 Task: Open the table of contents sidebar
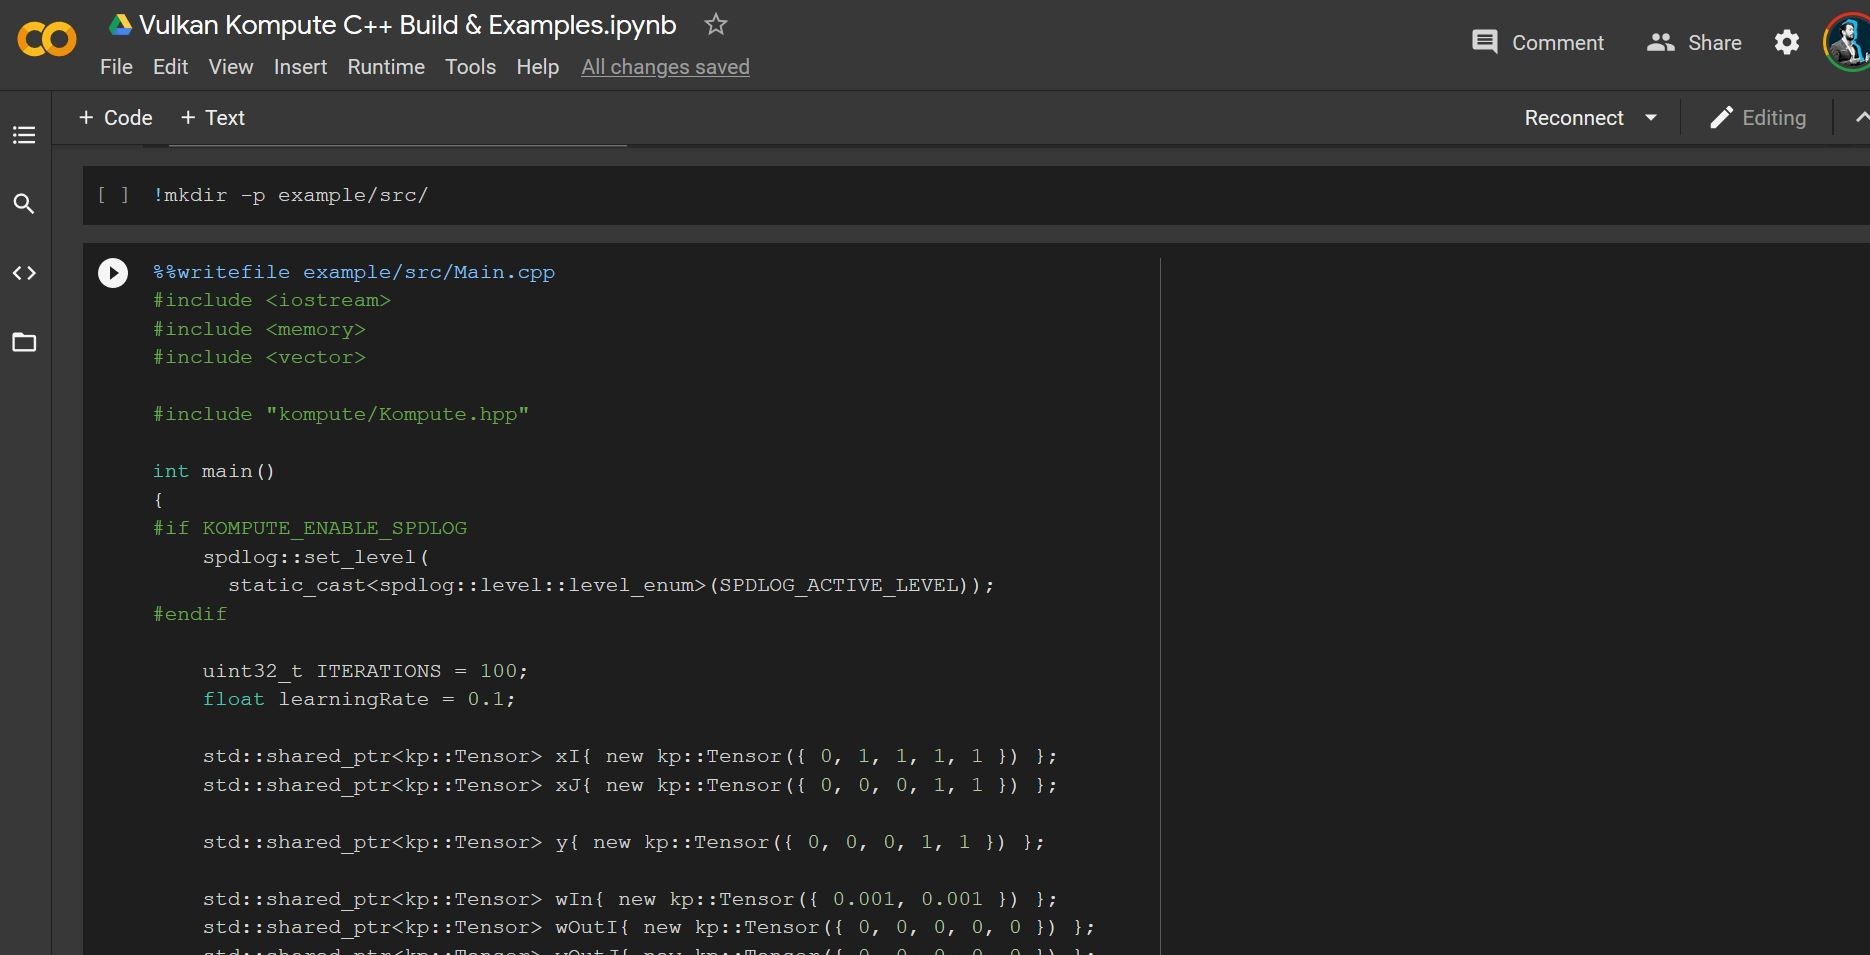(24, 135)
